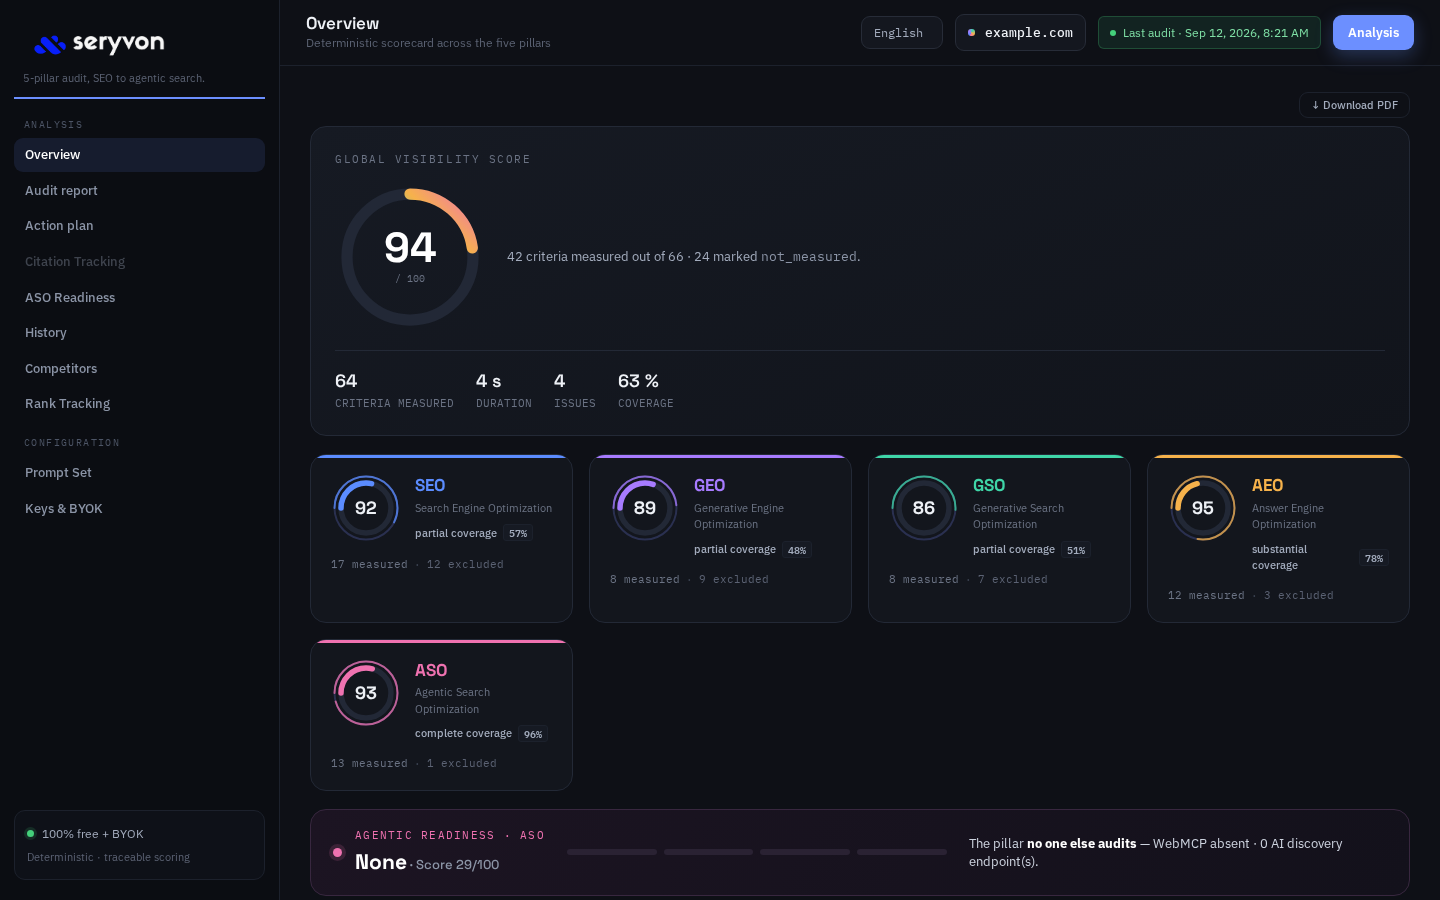Open the SEO pillar heading
This screenshot has width=1440, height=900.
click(430, 485)
